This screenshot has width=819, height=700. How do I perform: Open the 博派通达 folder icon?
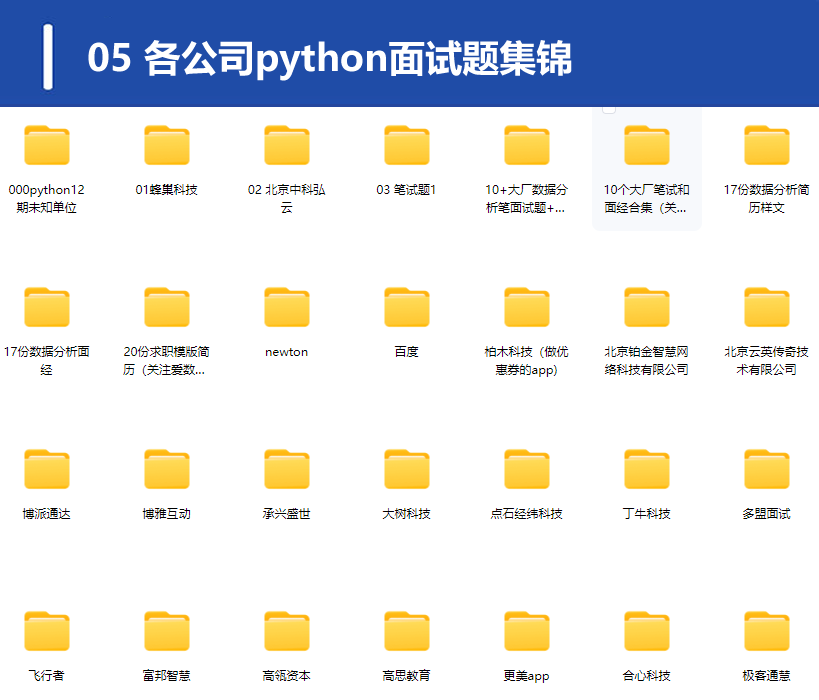point(47,469)
